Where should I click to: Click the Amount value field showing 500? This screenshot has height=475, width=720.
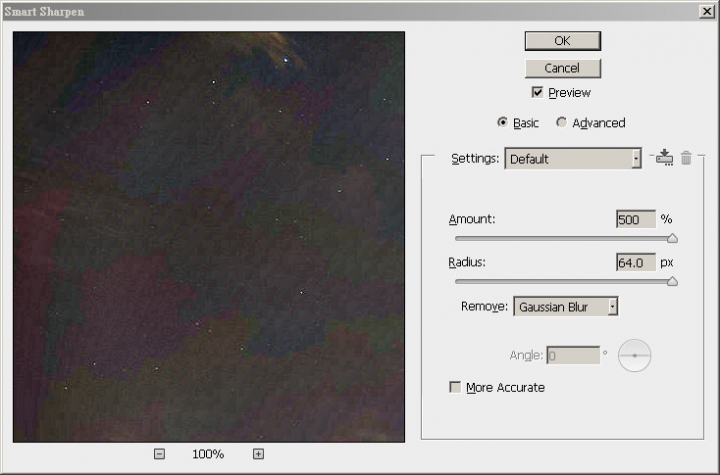point(636,219)
